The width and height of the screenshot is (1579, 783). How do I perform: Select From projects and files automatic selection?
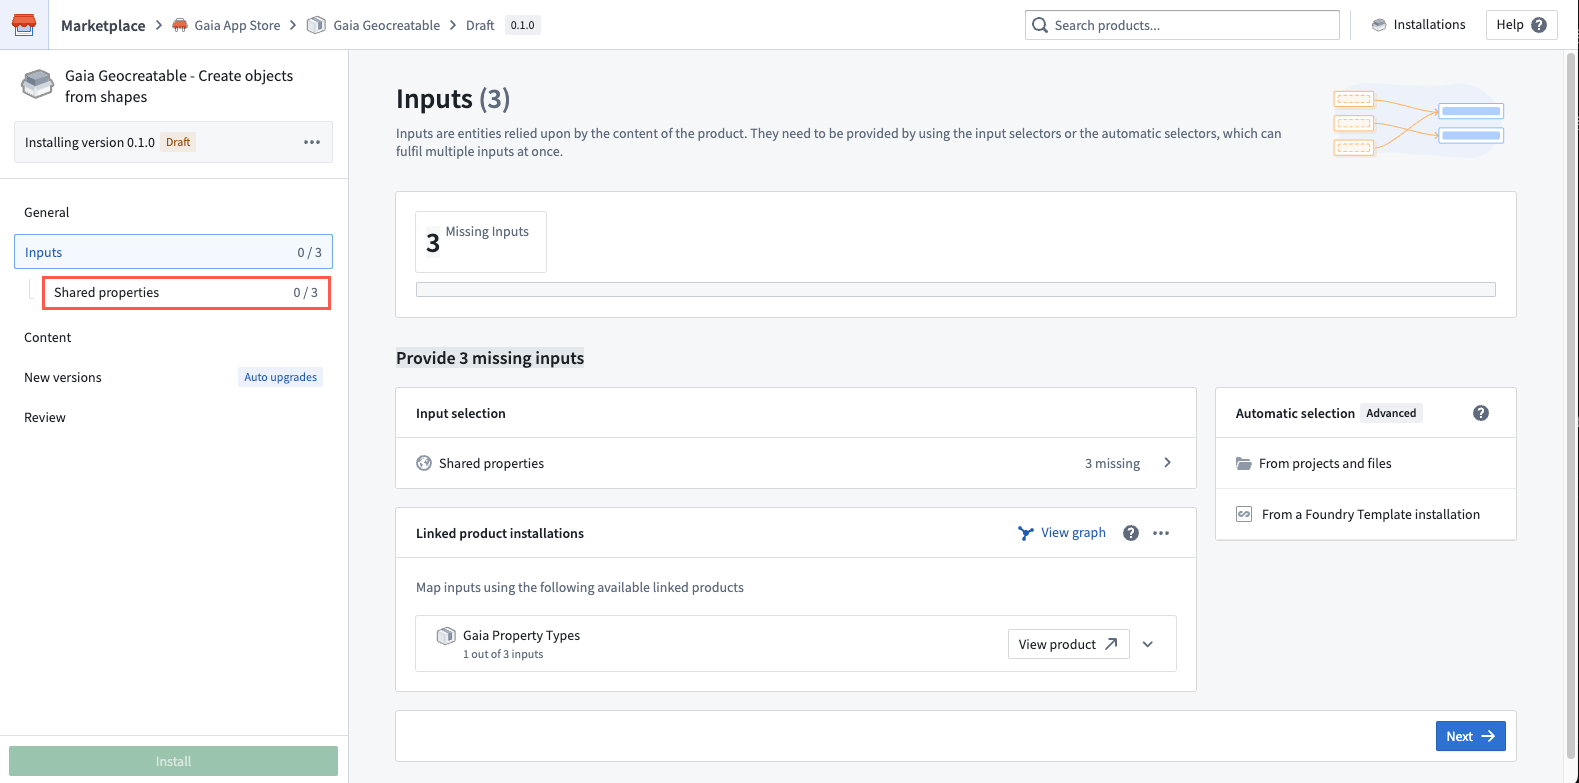coord(1366,463)
